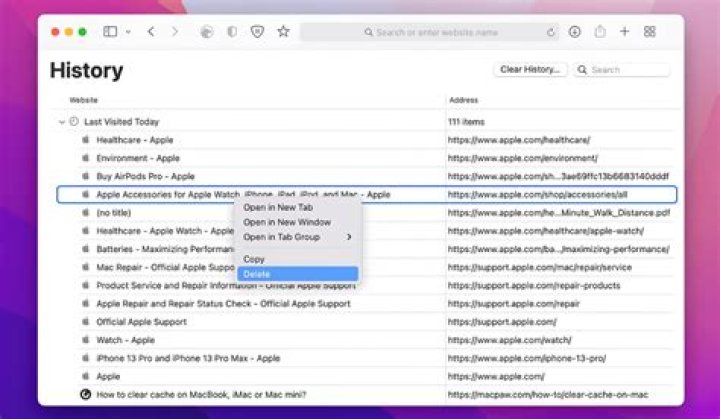This screenshot has height=419, width=720.
Task: Click the star bookmark icon
Action: click(x=283, y=31)
